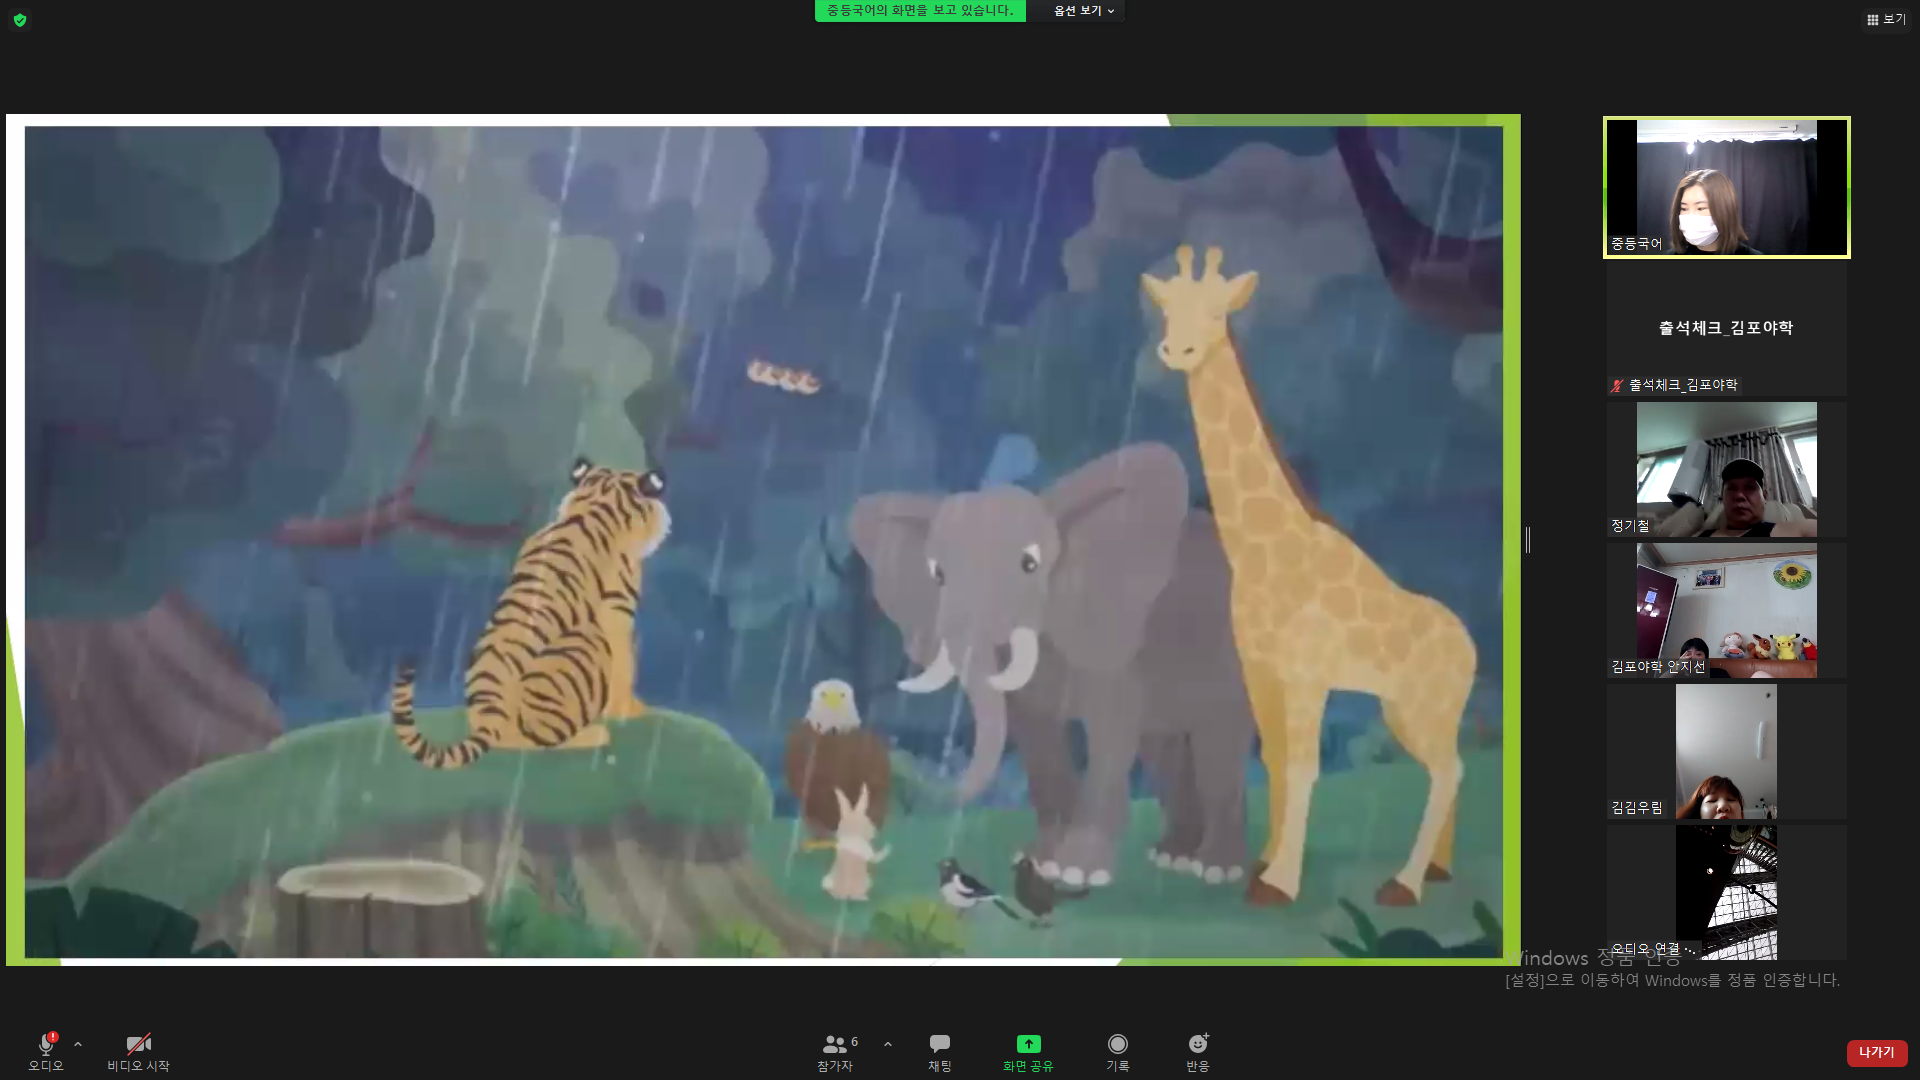
Task: Open 반응 reactions menu
Action: 1198,1053
